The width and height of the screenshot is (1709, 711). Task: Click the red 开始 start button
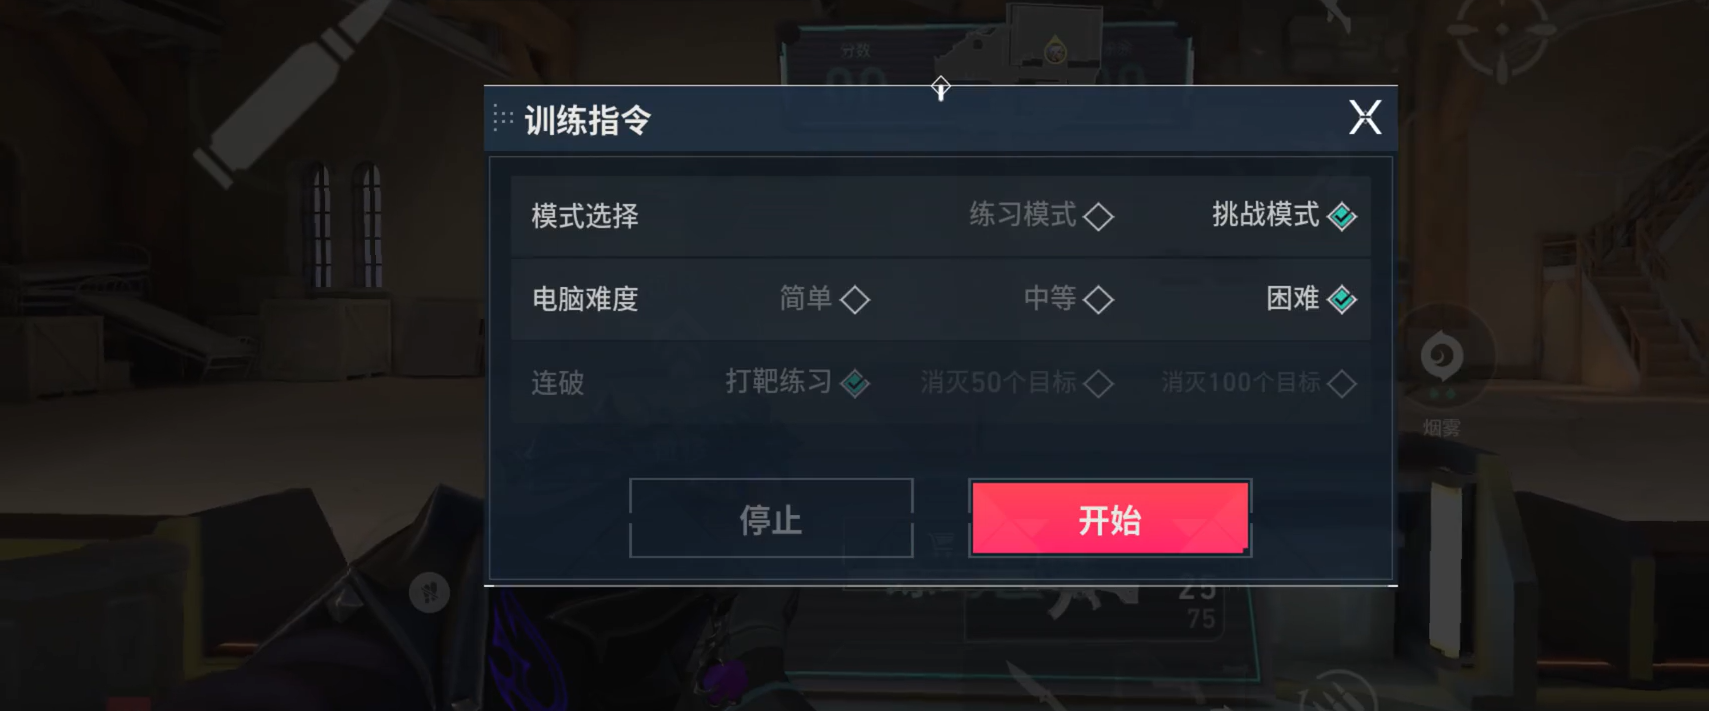pos(1110,518)
